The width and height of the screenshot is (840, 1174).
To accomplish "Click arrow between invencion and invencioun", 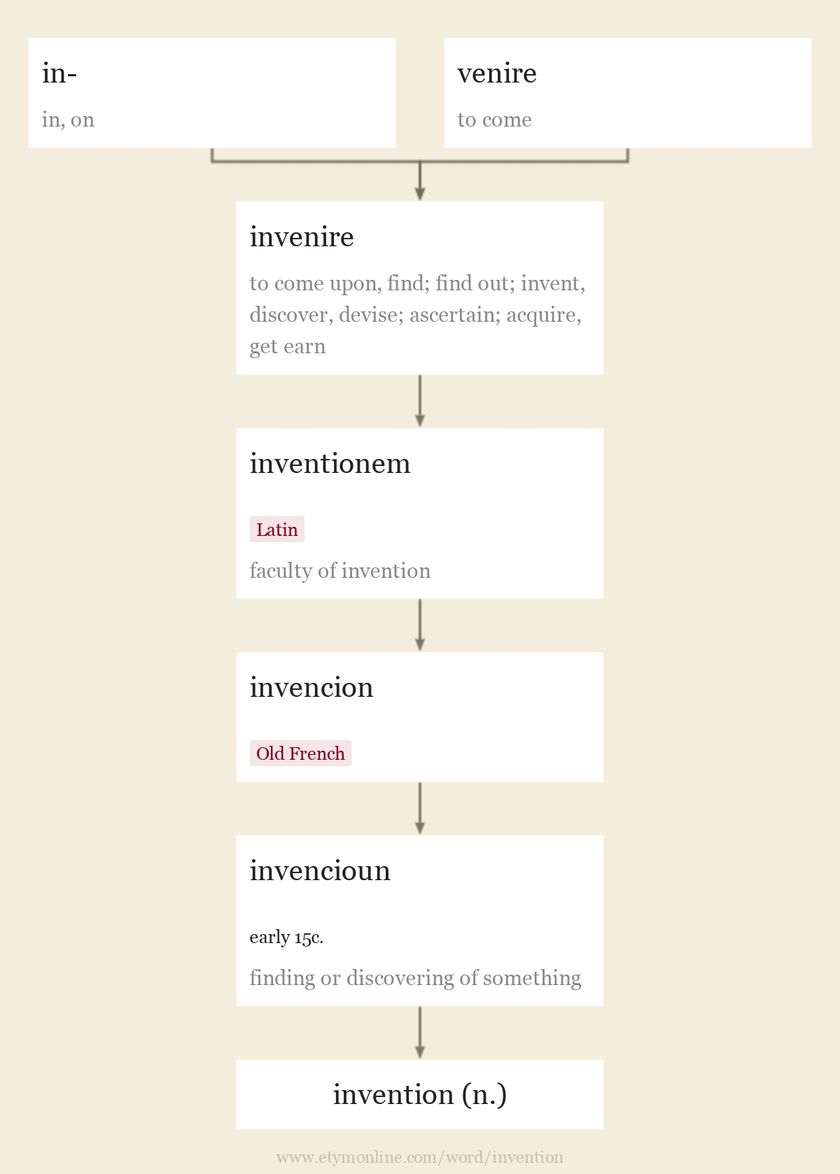I will [420, 809].
